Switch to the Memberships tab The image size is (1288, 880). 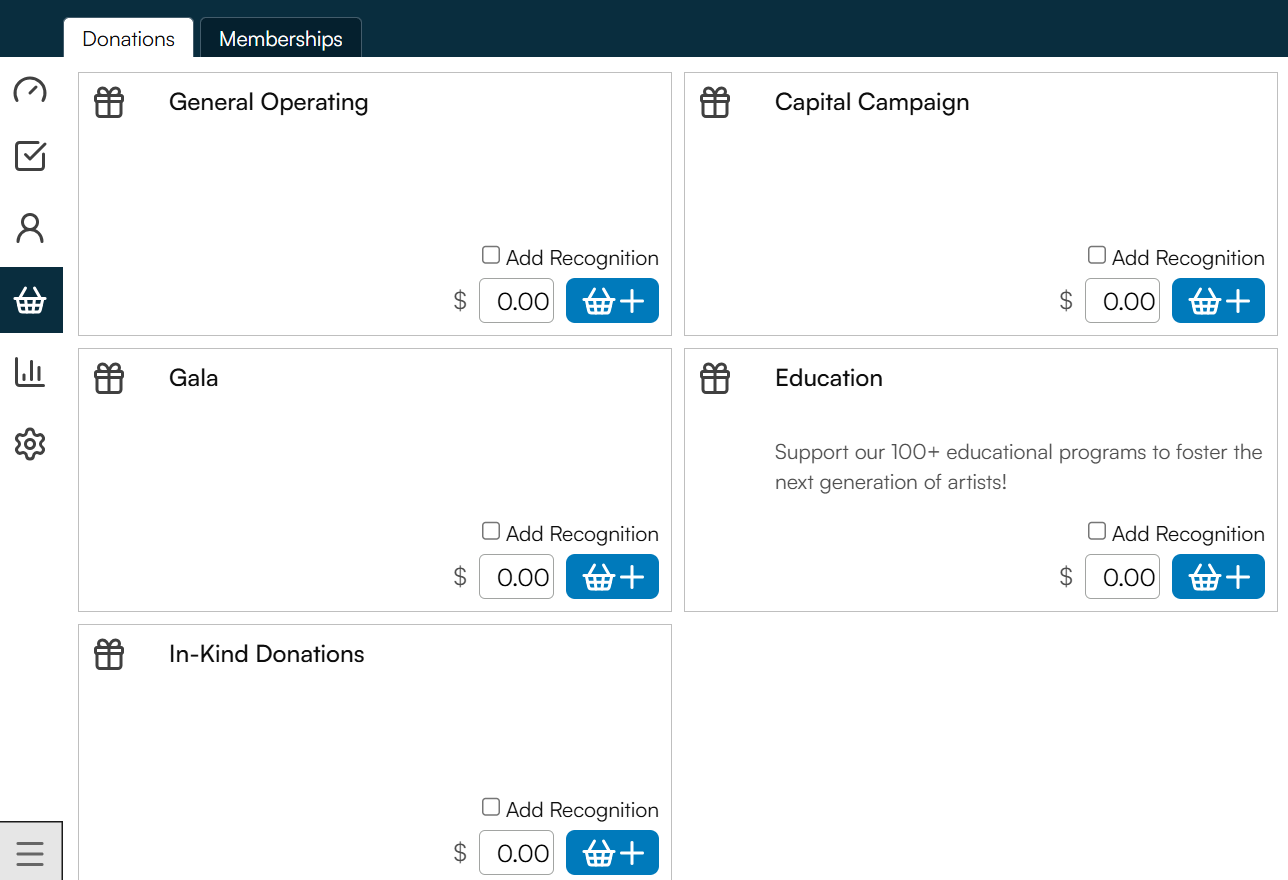coord(281,38)
